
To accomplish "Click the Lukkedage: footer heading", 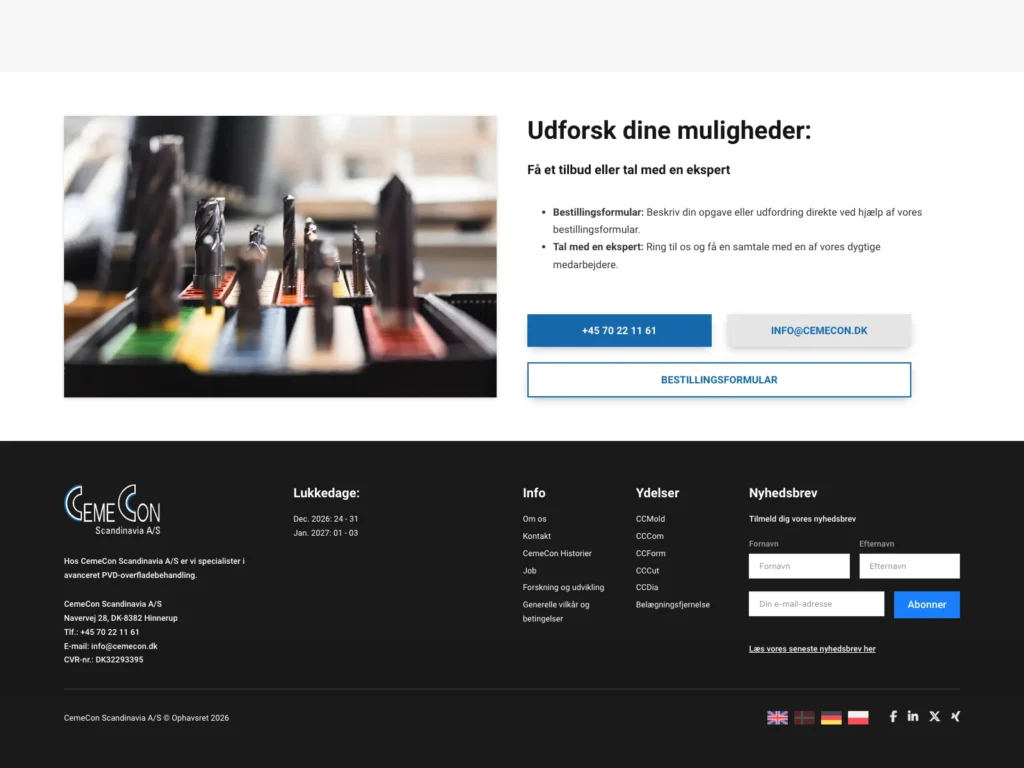I will coord(327,493).
